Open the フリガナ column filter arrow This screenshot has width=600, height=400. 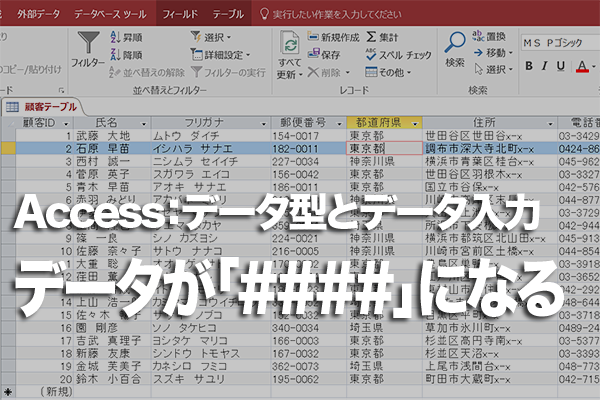[263, 124]
